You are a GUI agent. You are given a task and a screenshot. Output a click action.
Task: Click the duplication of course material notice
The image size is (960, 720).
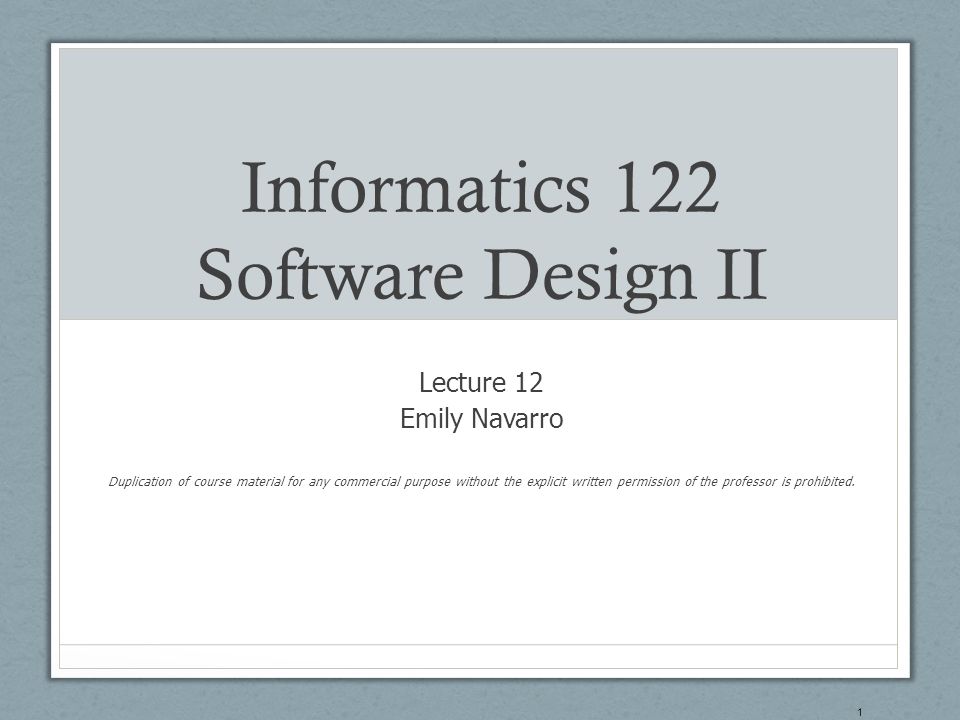pyautogui.click(x=481, y=482)
